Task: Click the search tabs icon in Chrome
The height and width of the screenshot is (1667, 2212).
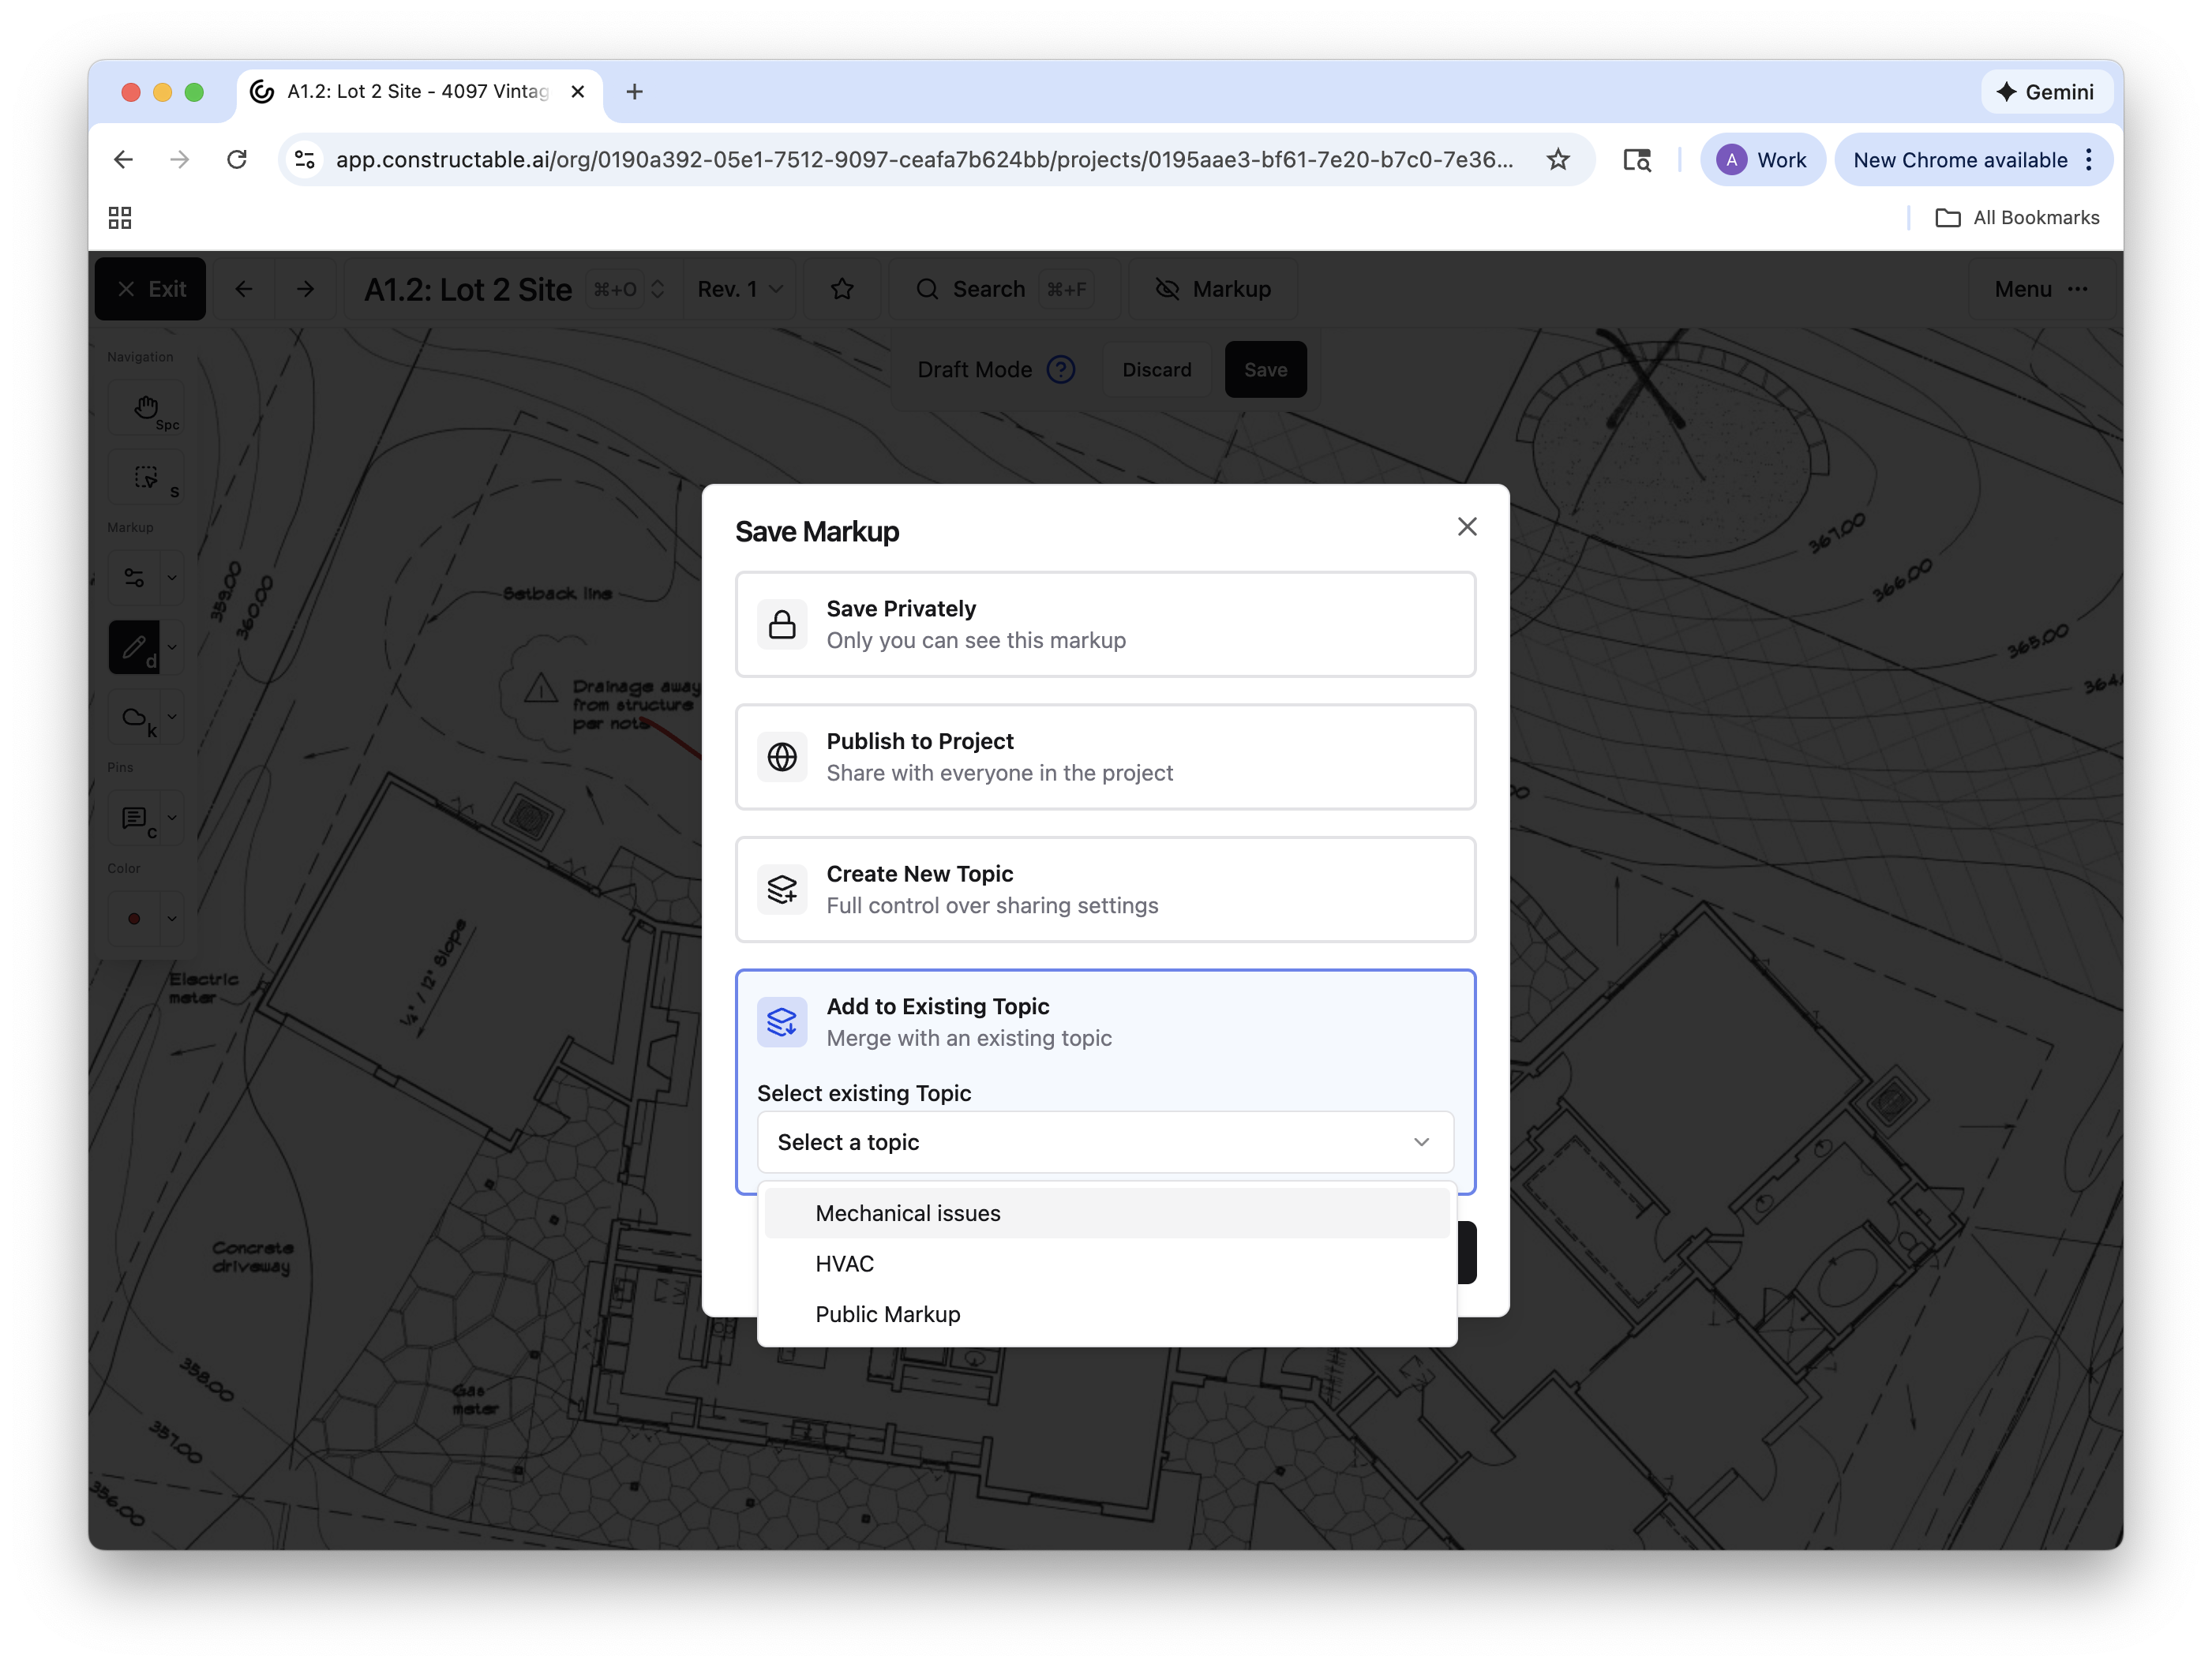Action: coord(1636,160)
